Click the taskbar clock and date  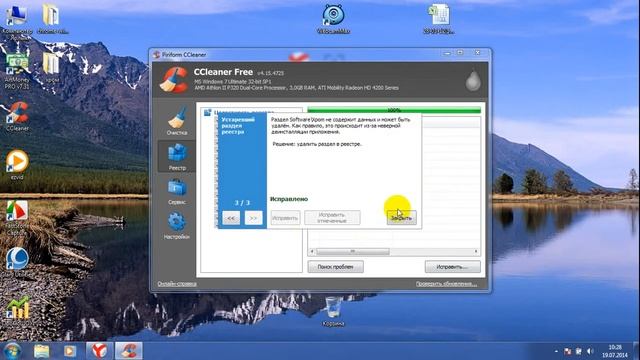point(615,351)
